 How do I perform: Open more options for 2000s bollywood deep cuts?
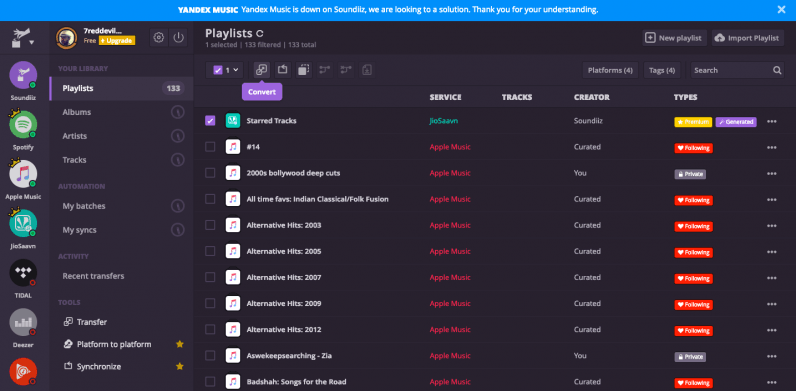pyautogui.click(x=772, y=174)
